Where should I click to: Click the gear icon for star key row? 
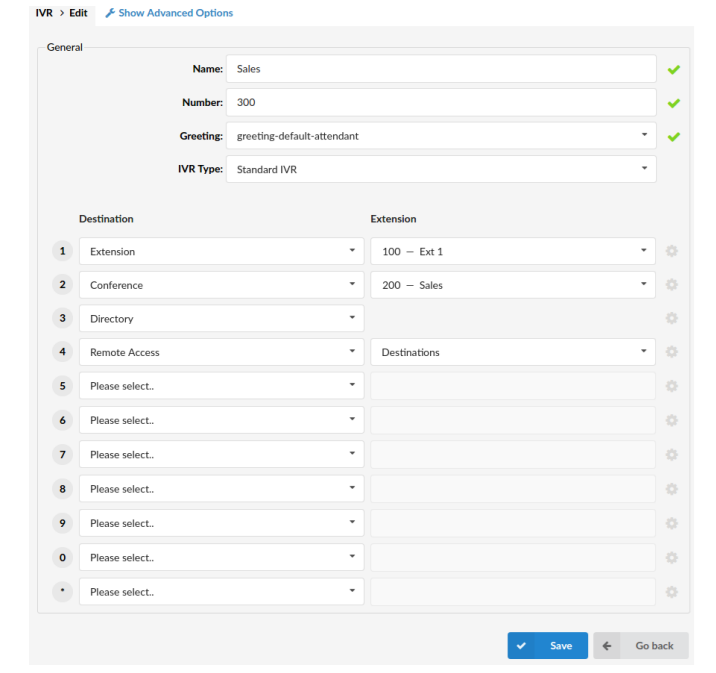672,591
